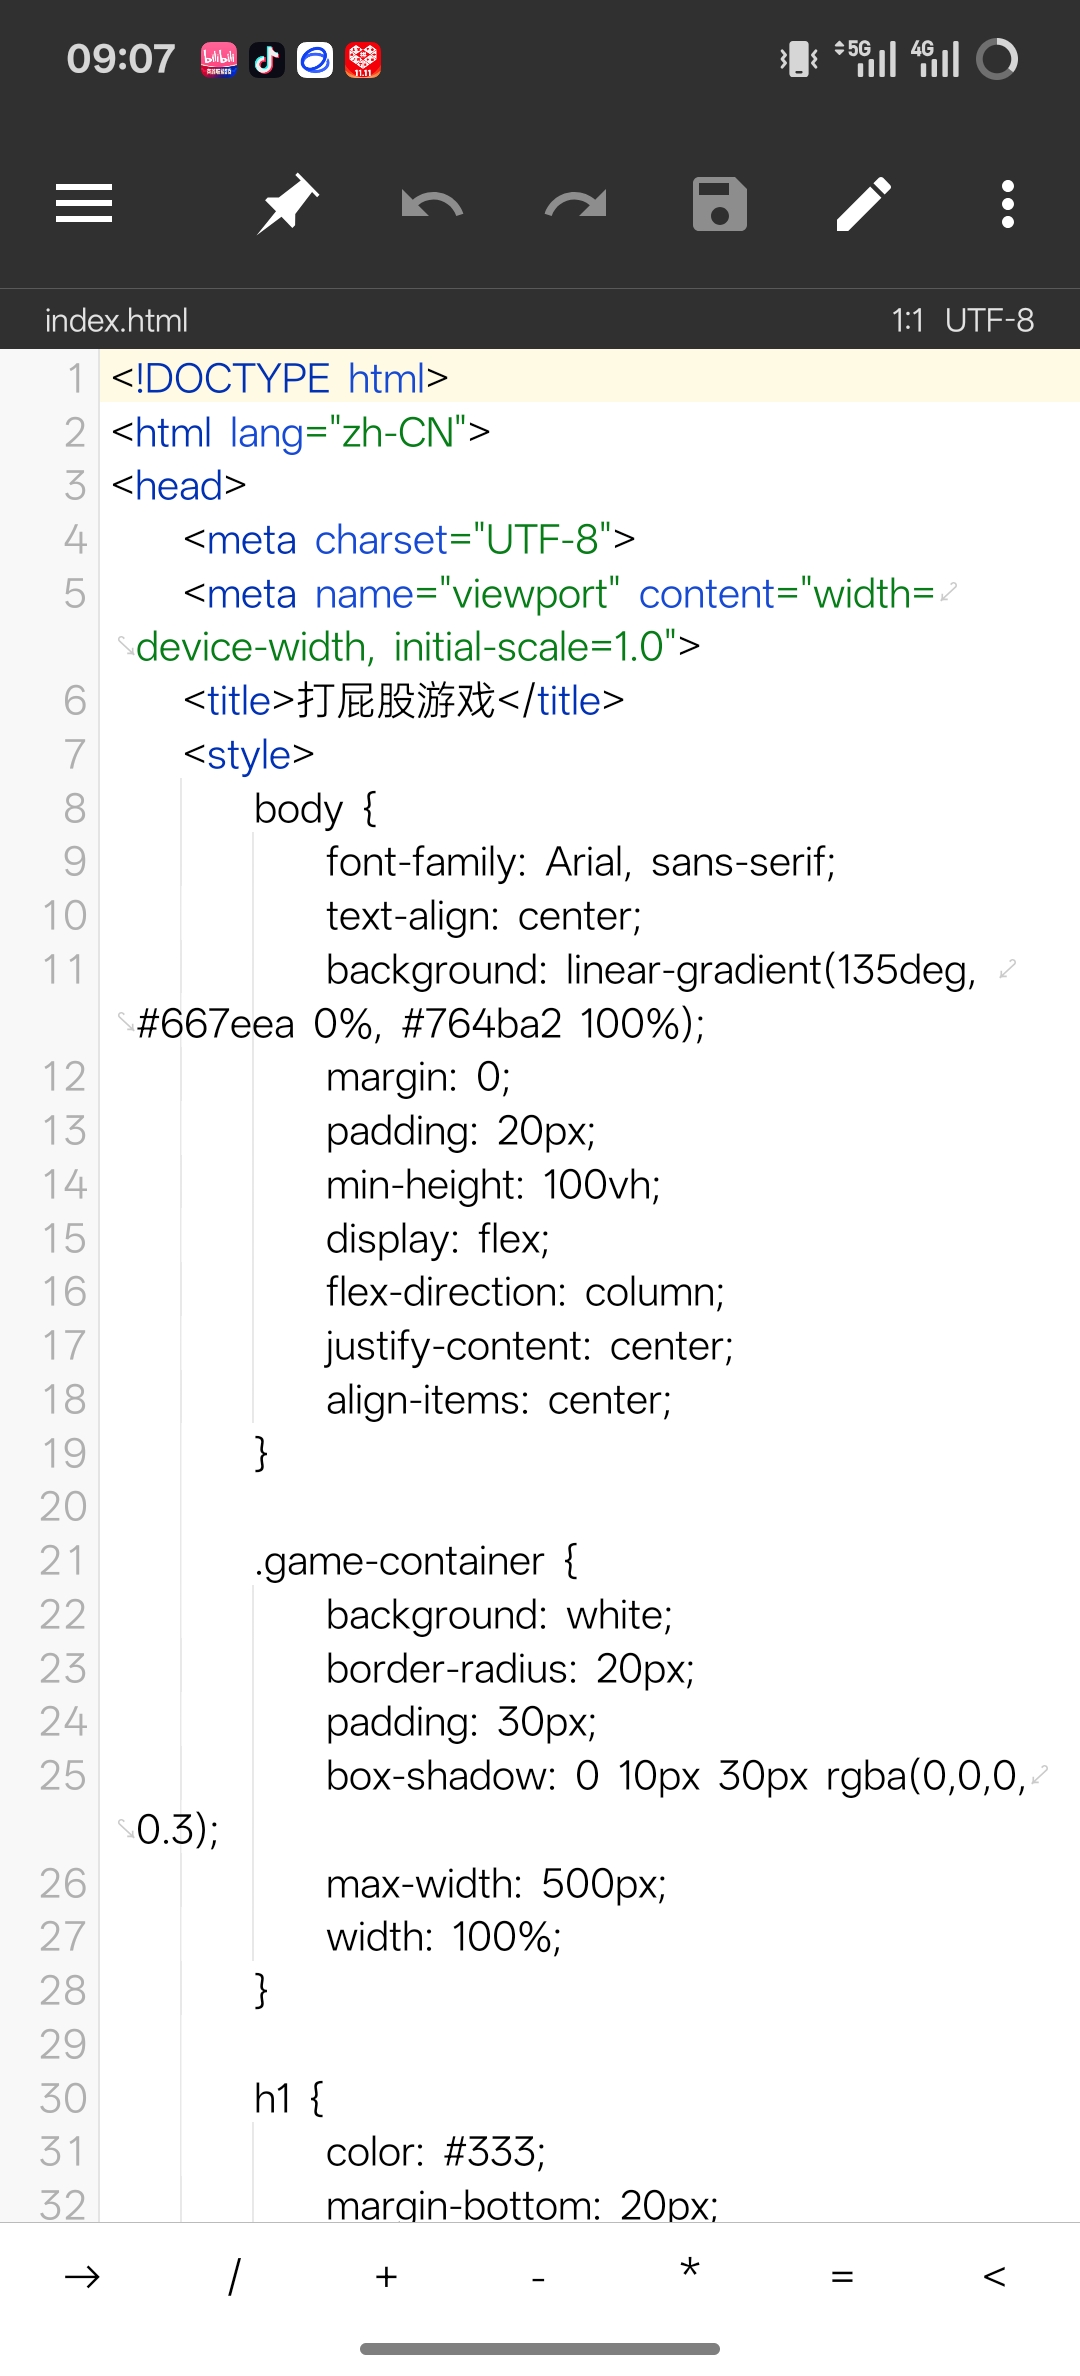Toggle edit mode with the pencil icon
This screenshot has width=1080, height=2376.
pyautogui.click(x=863, y=203)
